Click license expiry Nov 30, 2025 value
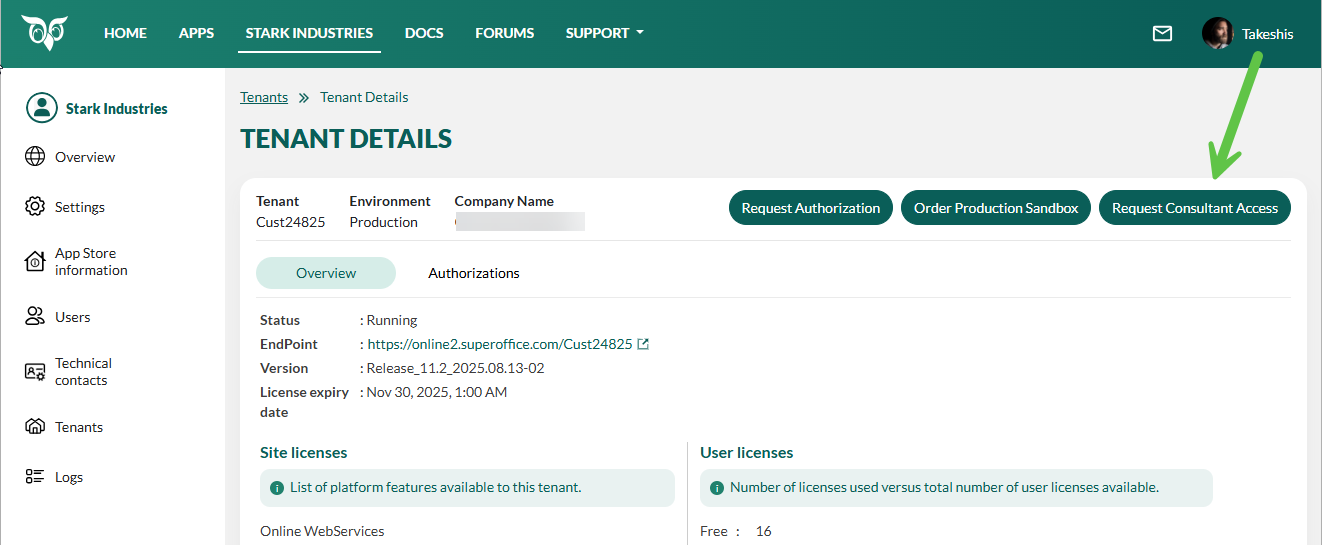 tap(437, 392)
